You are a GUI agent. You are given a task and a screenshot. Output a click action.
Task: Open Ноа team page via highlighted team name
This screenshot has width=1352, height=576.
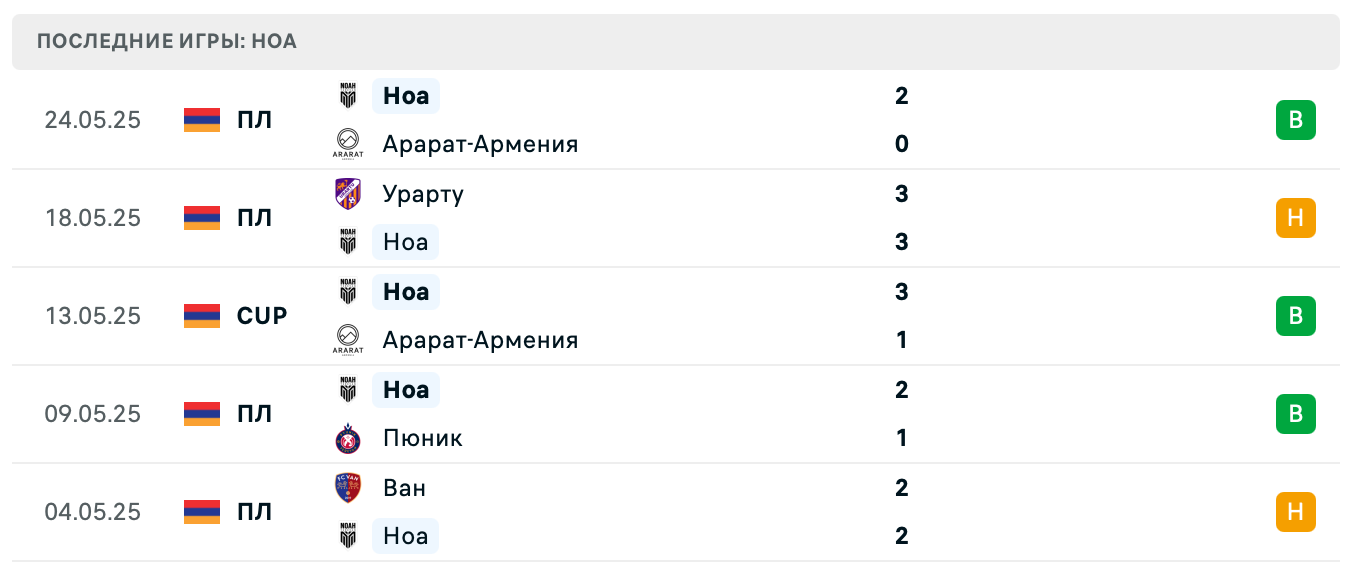point(405,96)
